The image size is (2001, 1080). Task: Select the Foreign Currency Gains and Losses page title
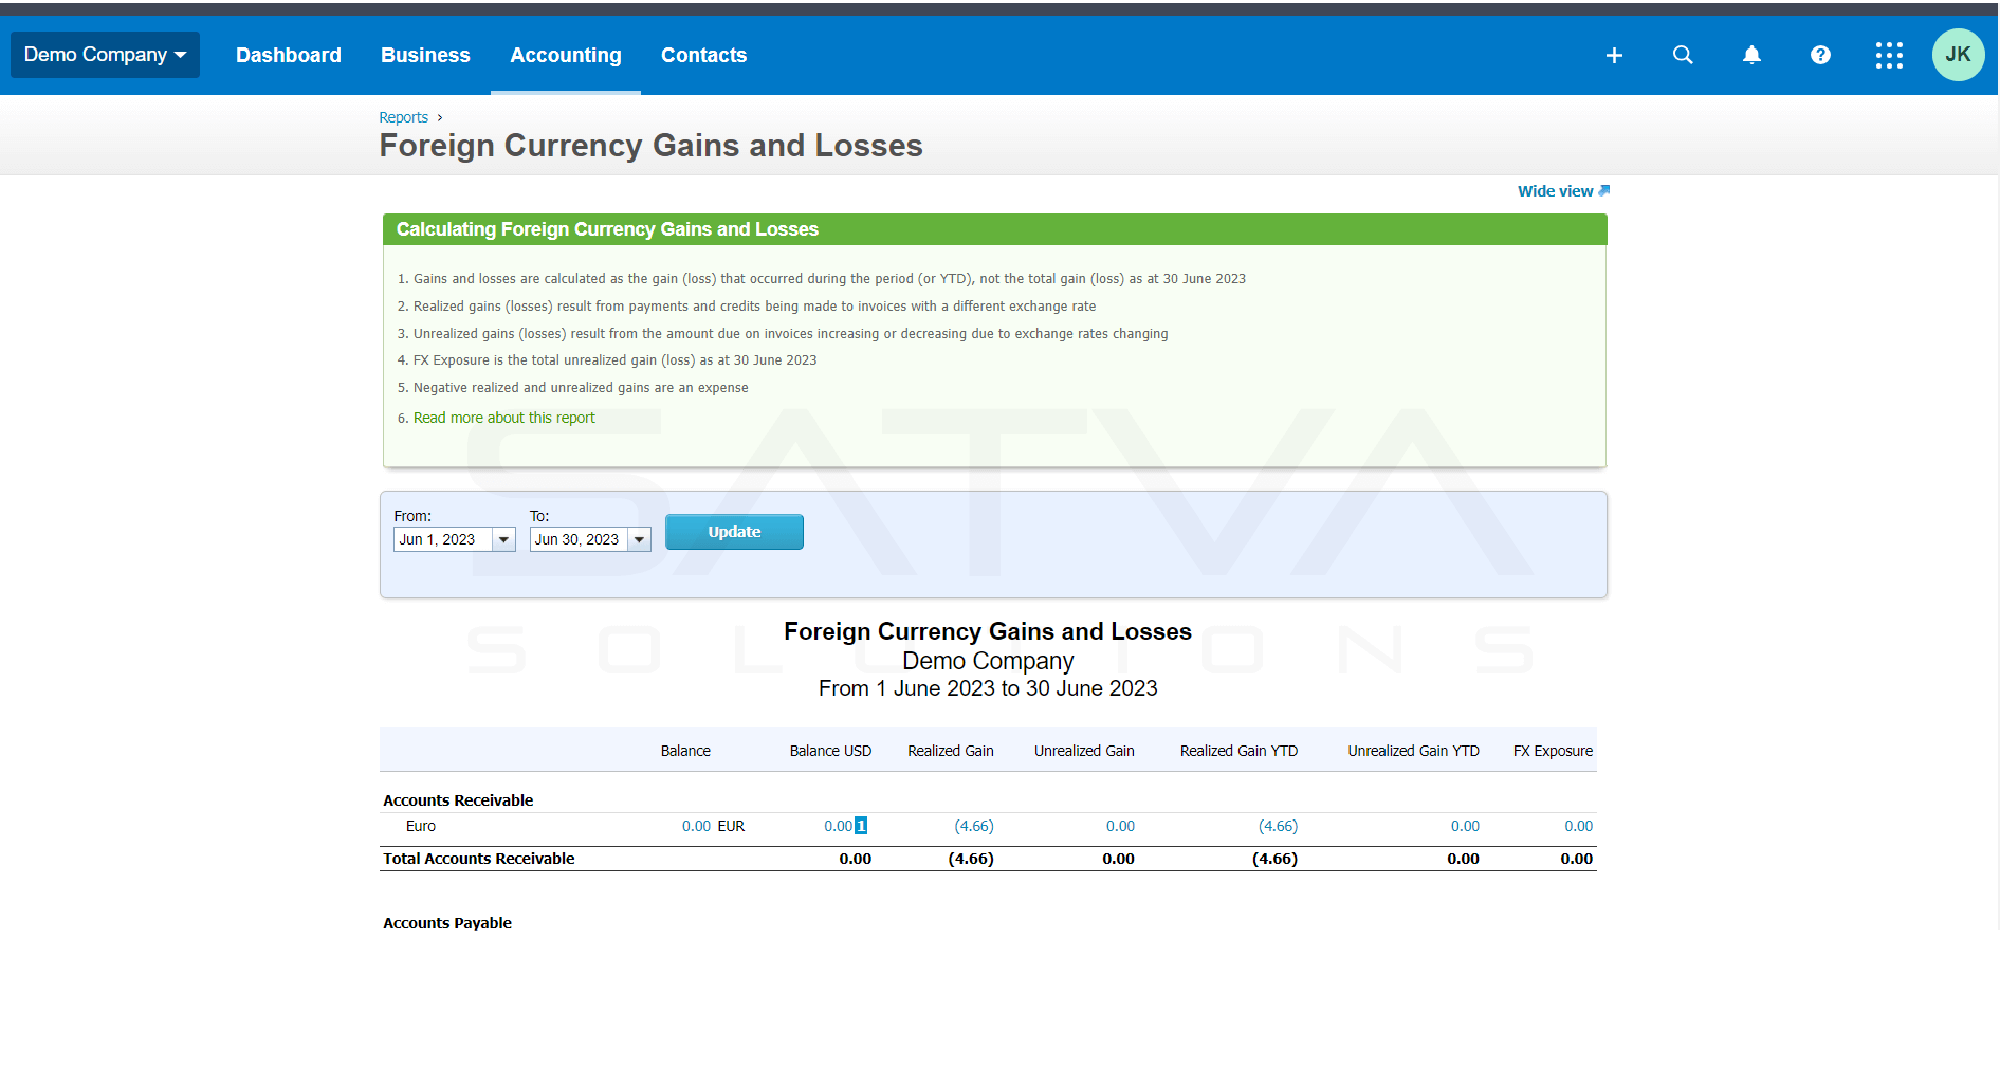651,145
